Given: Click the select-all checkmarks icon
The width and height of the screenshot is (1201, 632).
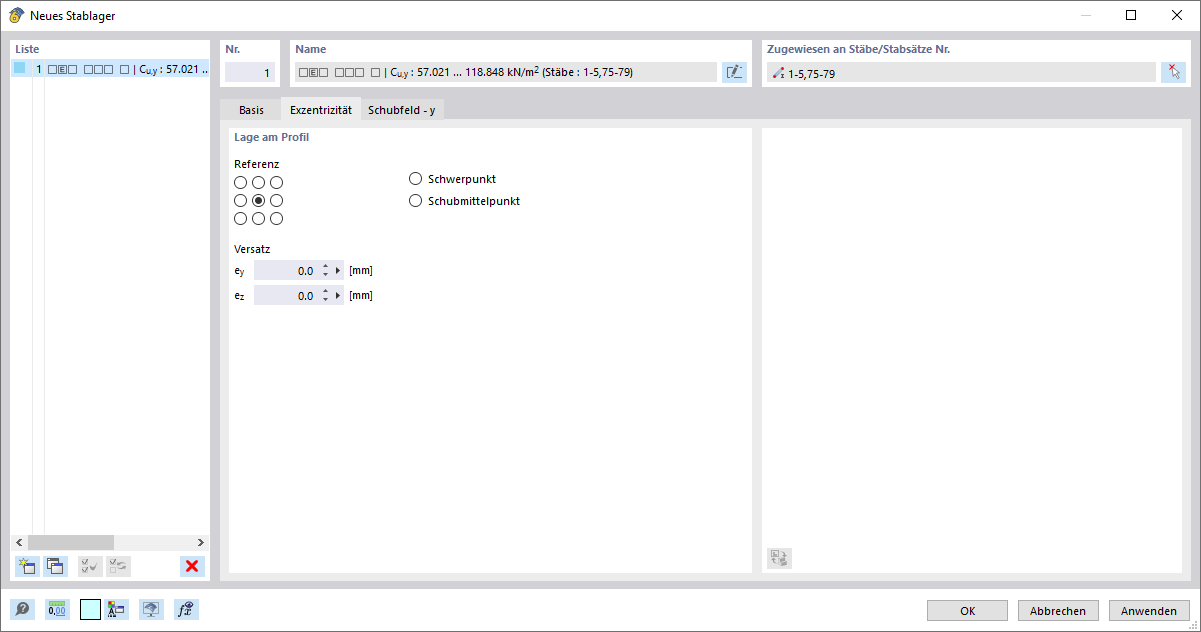Looking at the screenshot, I should tap(90, 566).
